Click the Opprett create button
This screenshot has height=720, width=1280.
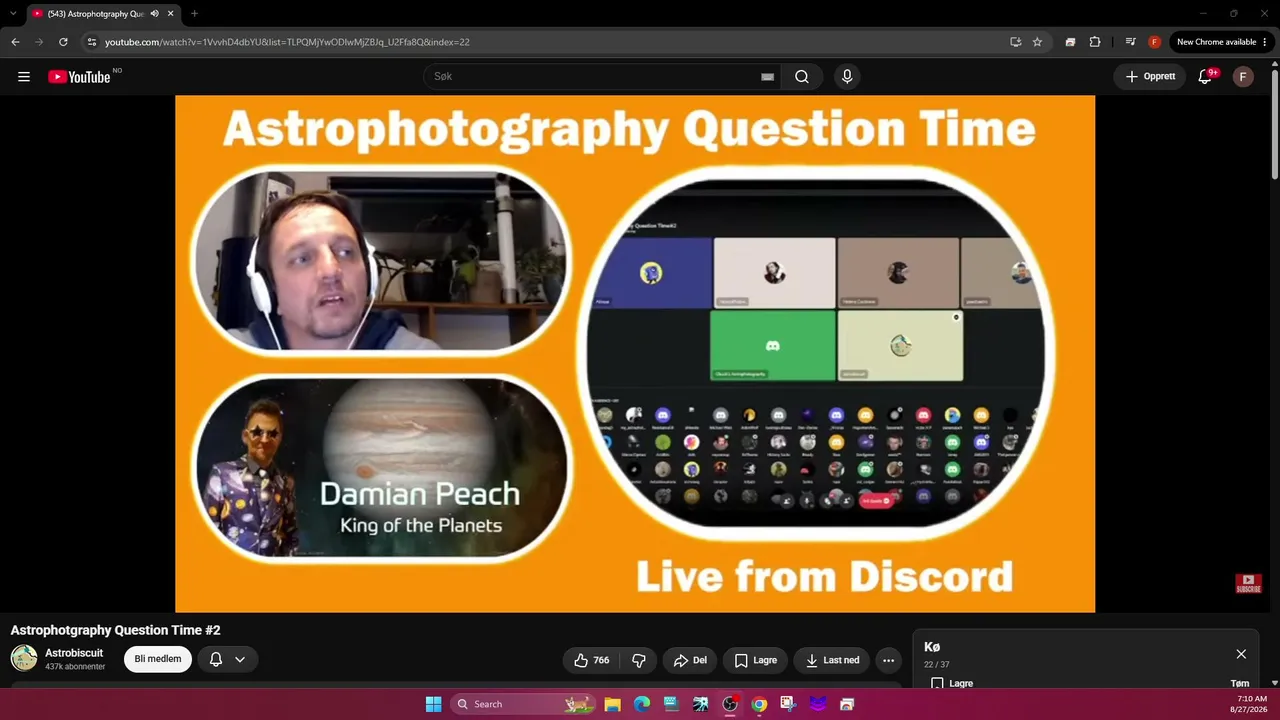tap(1150, 77)
